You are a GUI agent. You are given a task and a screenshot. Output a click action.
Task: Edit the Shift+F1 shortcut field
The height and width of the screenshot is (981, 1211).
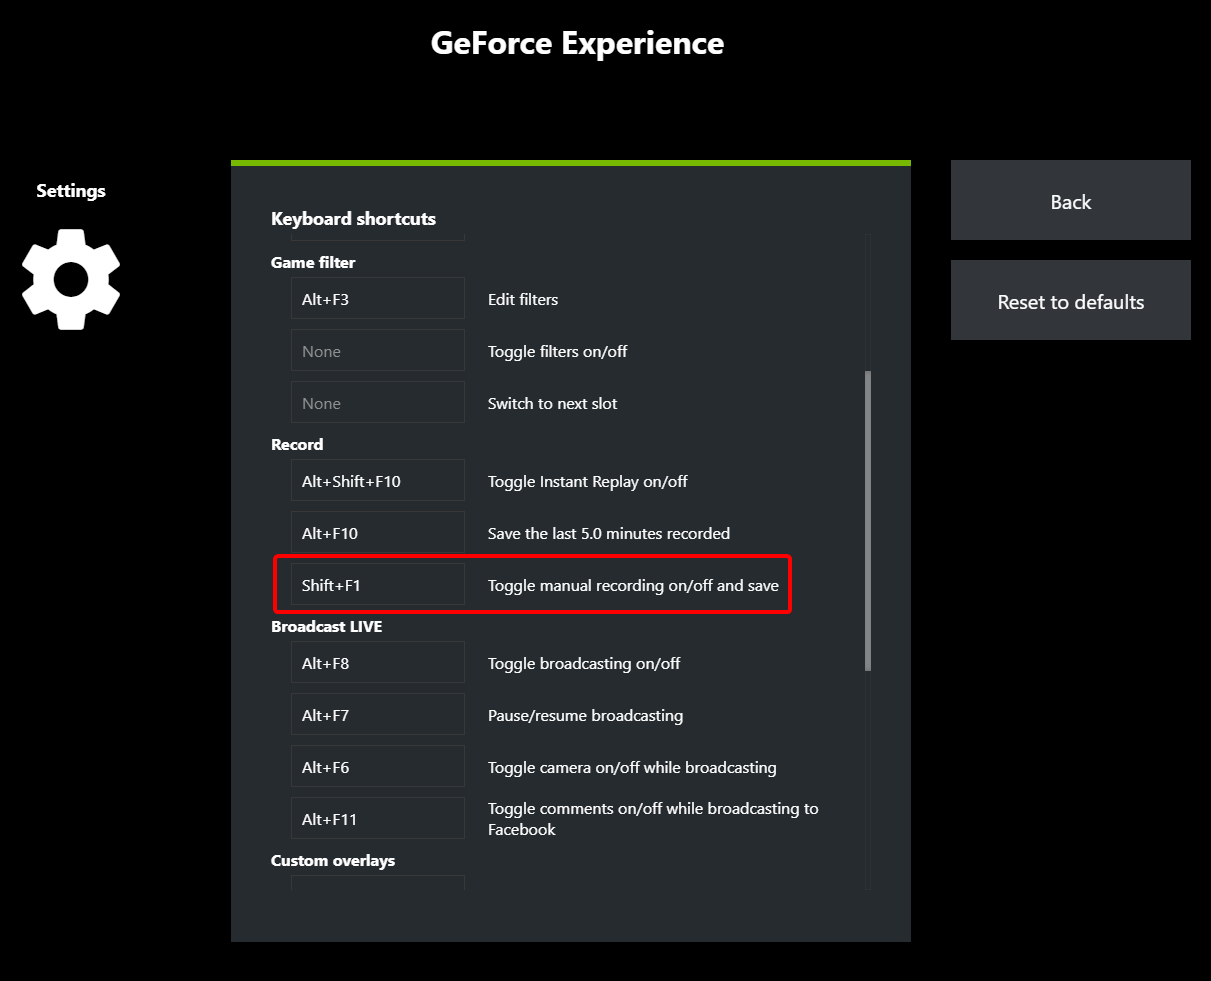click(x=378, y=584)
